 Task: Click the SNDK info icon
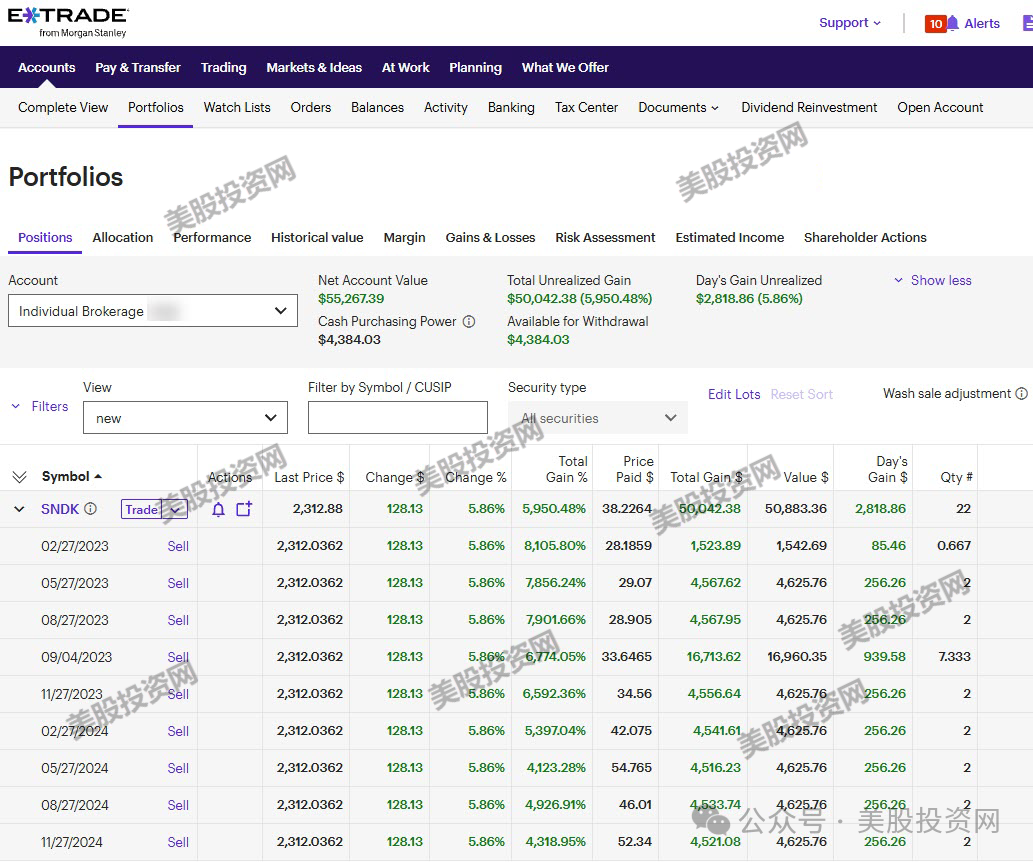click(91, 509)
